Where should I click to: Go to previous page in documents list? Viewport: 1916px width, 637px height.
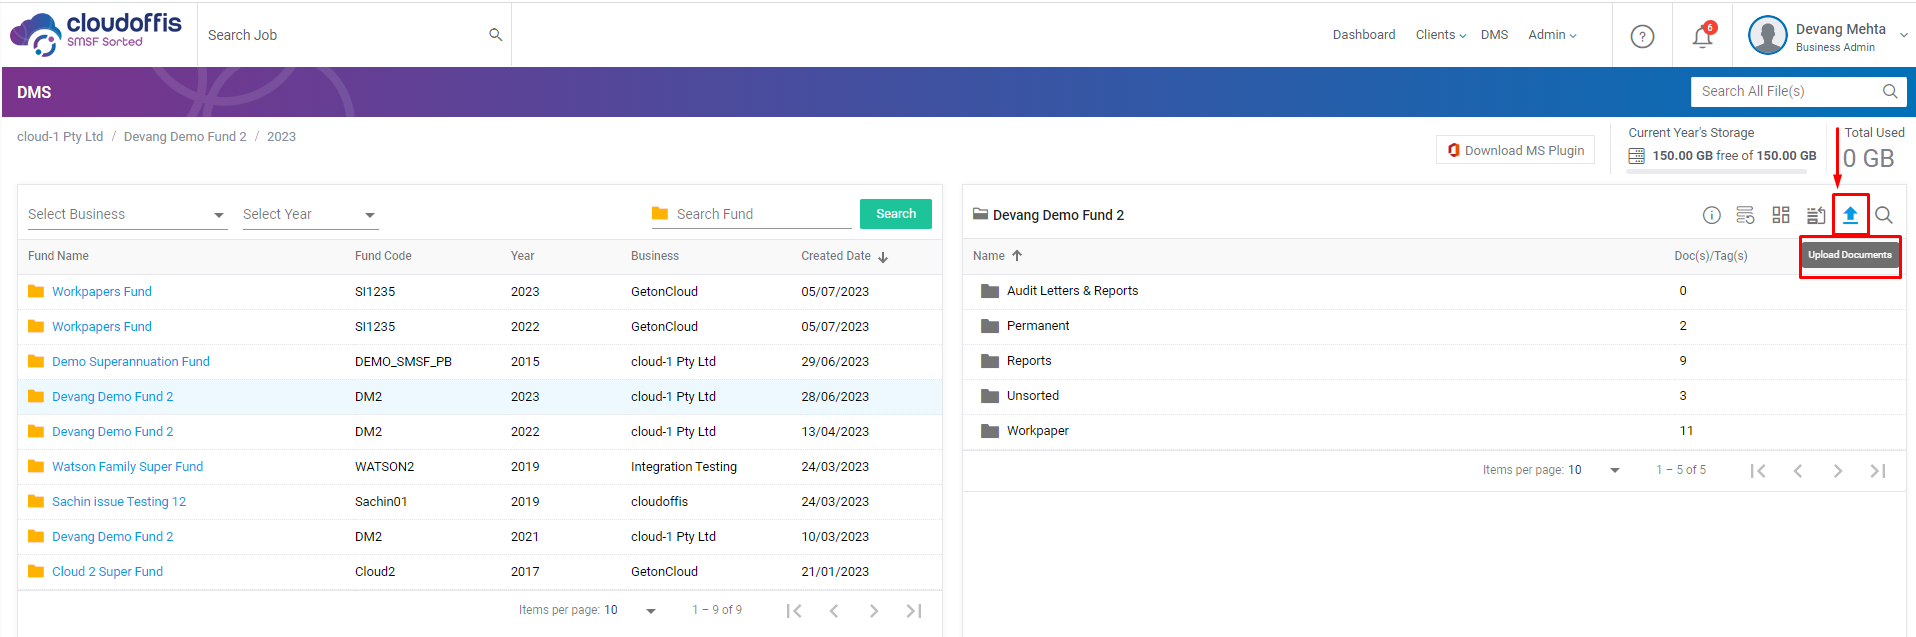click(1798, 471)
